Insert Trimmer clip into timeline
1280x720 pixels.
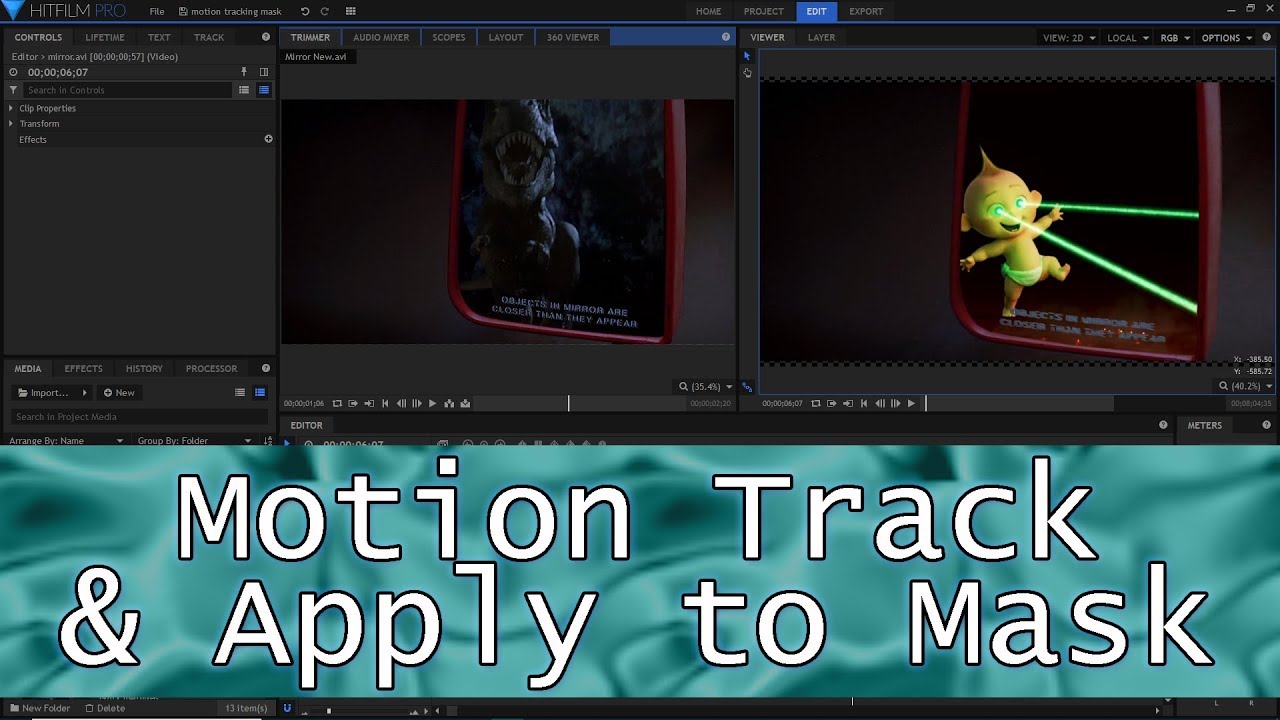tap(449, 403)
